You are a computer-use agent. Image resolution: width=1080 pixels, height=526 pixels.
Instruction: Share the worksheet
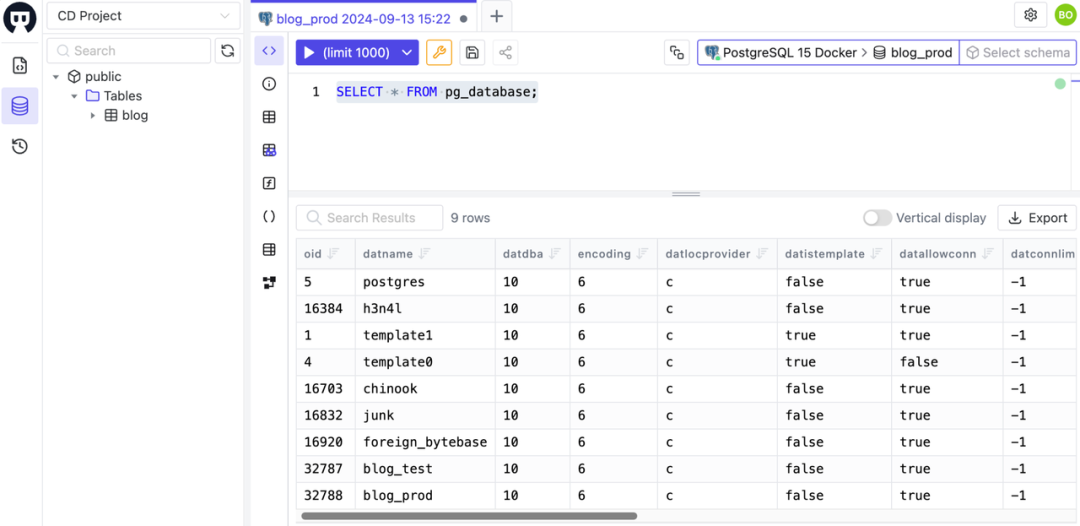[x=506, y=52]
